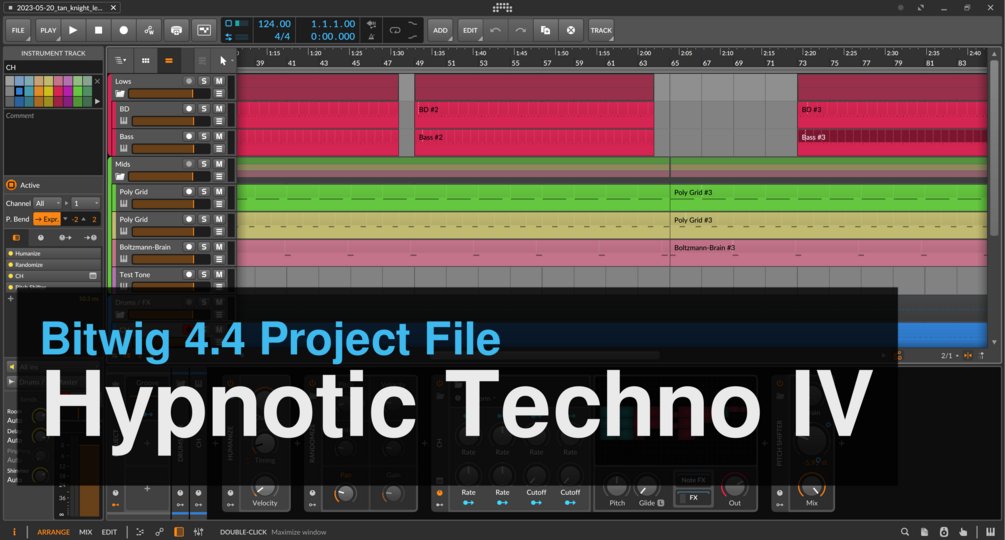
Task: Select the Boltzmann-Brain #3 clip
Action: click(828, 252)
